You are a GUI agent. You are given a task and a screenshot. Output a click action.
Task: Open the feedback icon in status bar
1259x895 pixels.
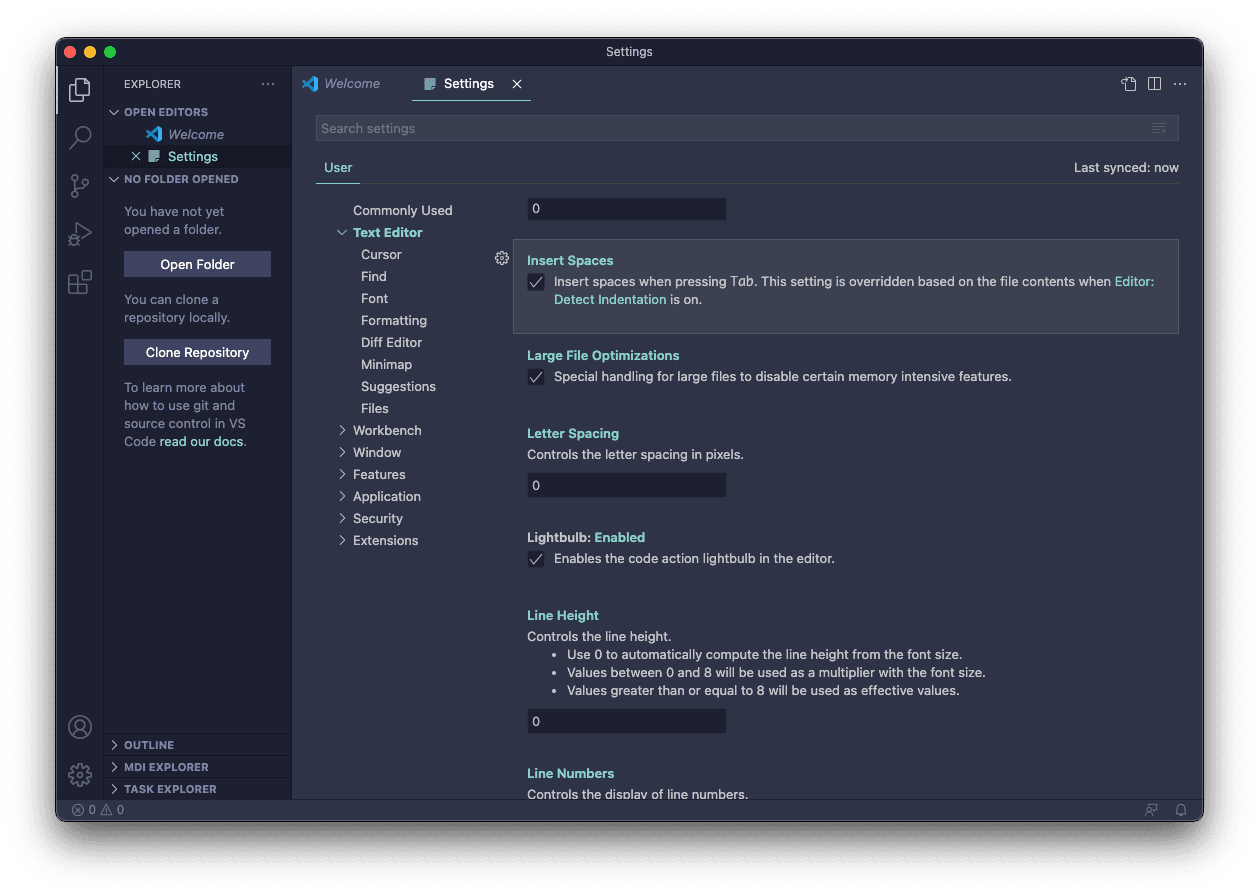pos(1152,810)
